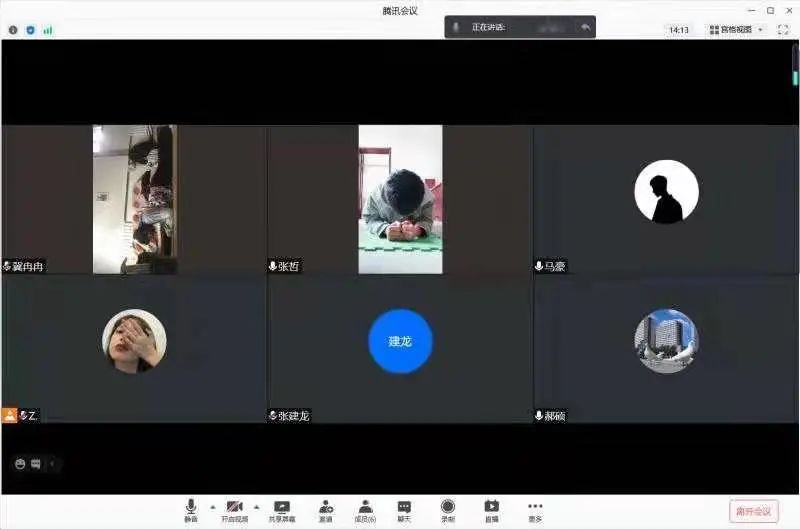This screenshot has height=529, width=800.
Task: Mute the microphone in the bottom toolbar
Action: point(191,511)
